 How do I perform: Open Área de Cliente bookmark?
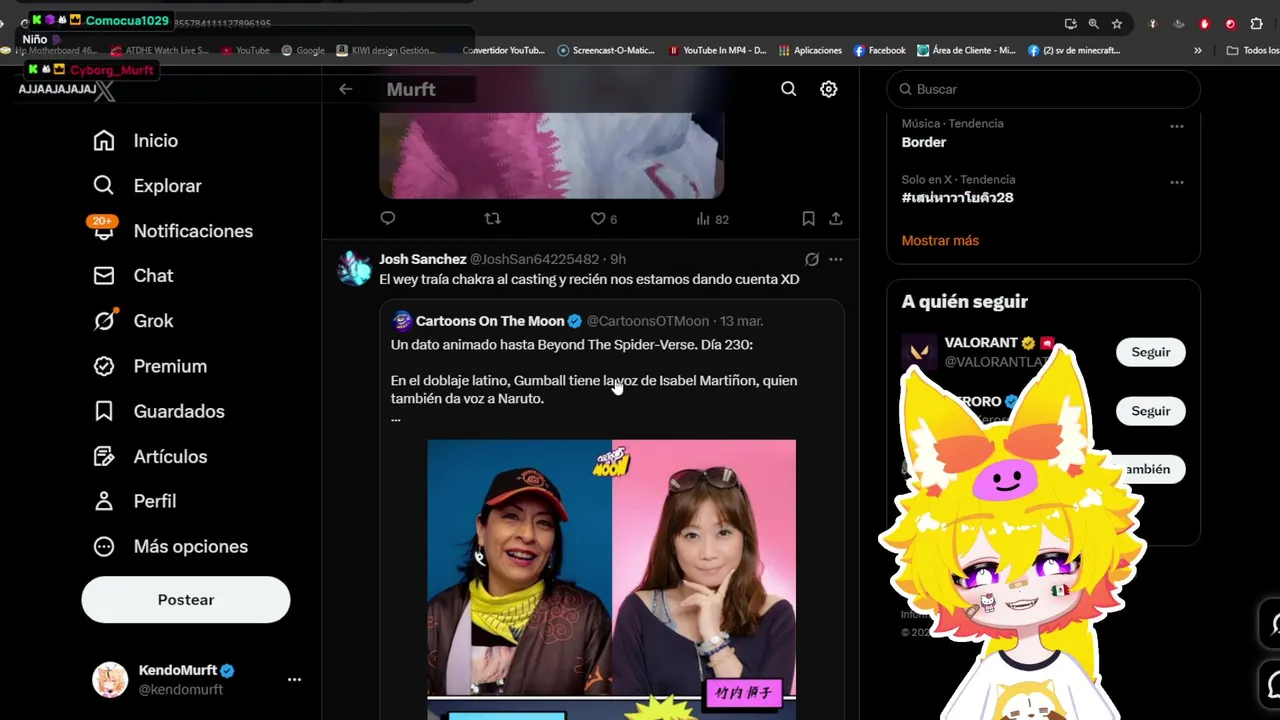967,50
